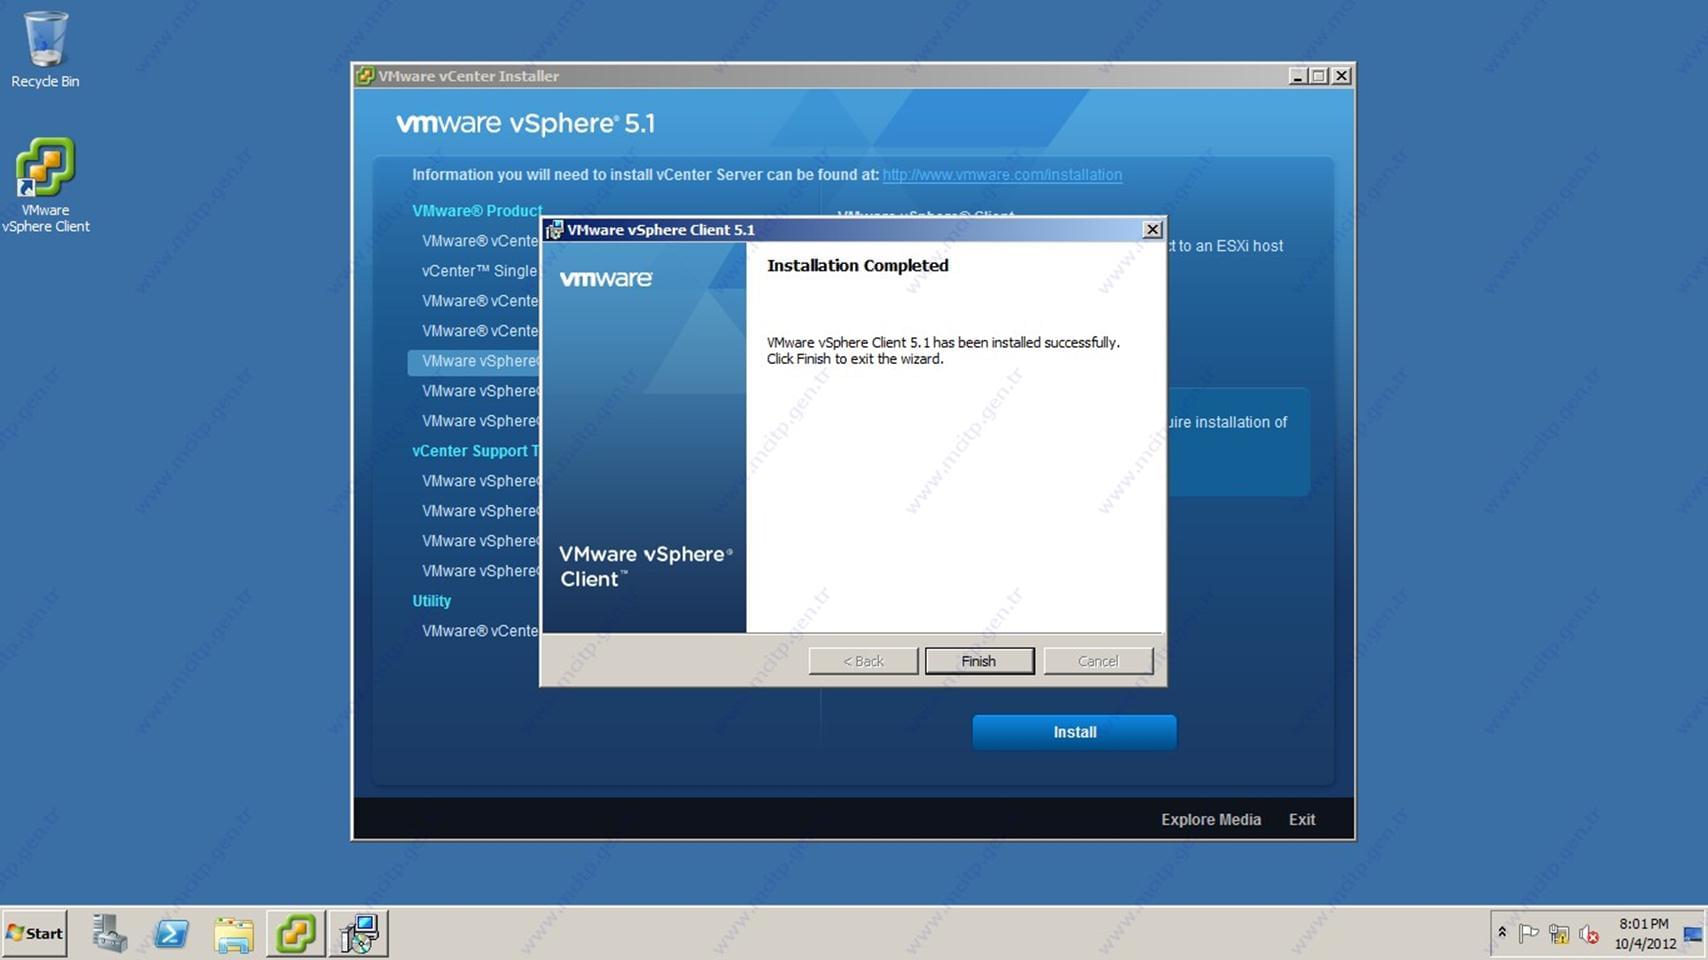Launch Windows PowerShell from the taskbar
This screenshot has height=960, width=1708.
tap(172, 933)
